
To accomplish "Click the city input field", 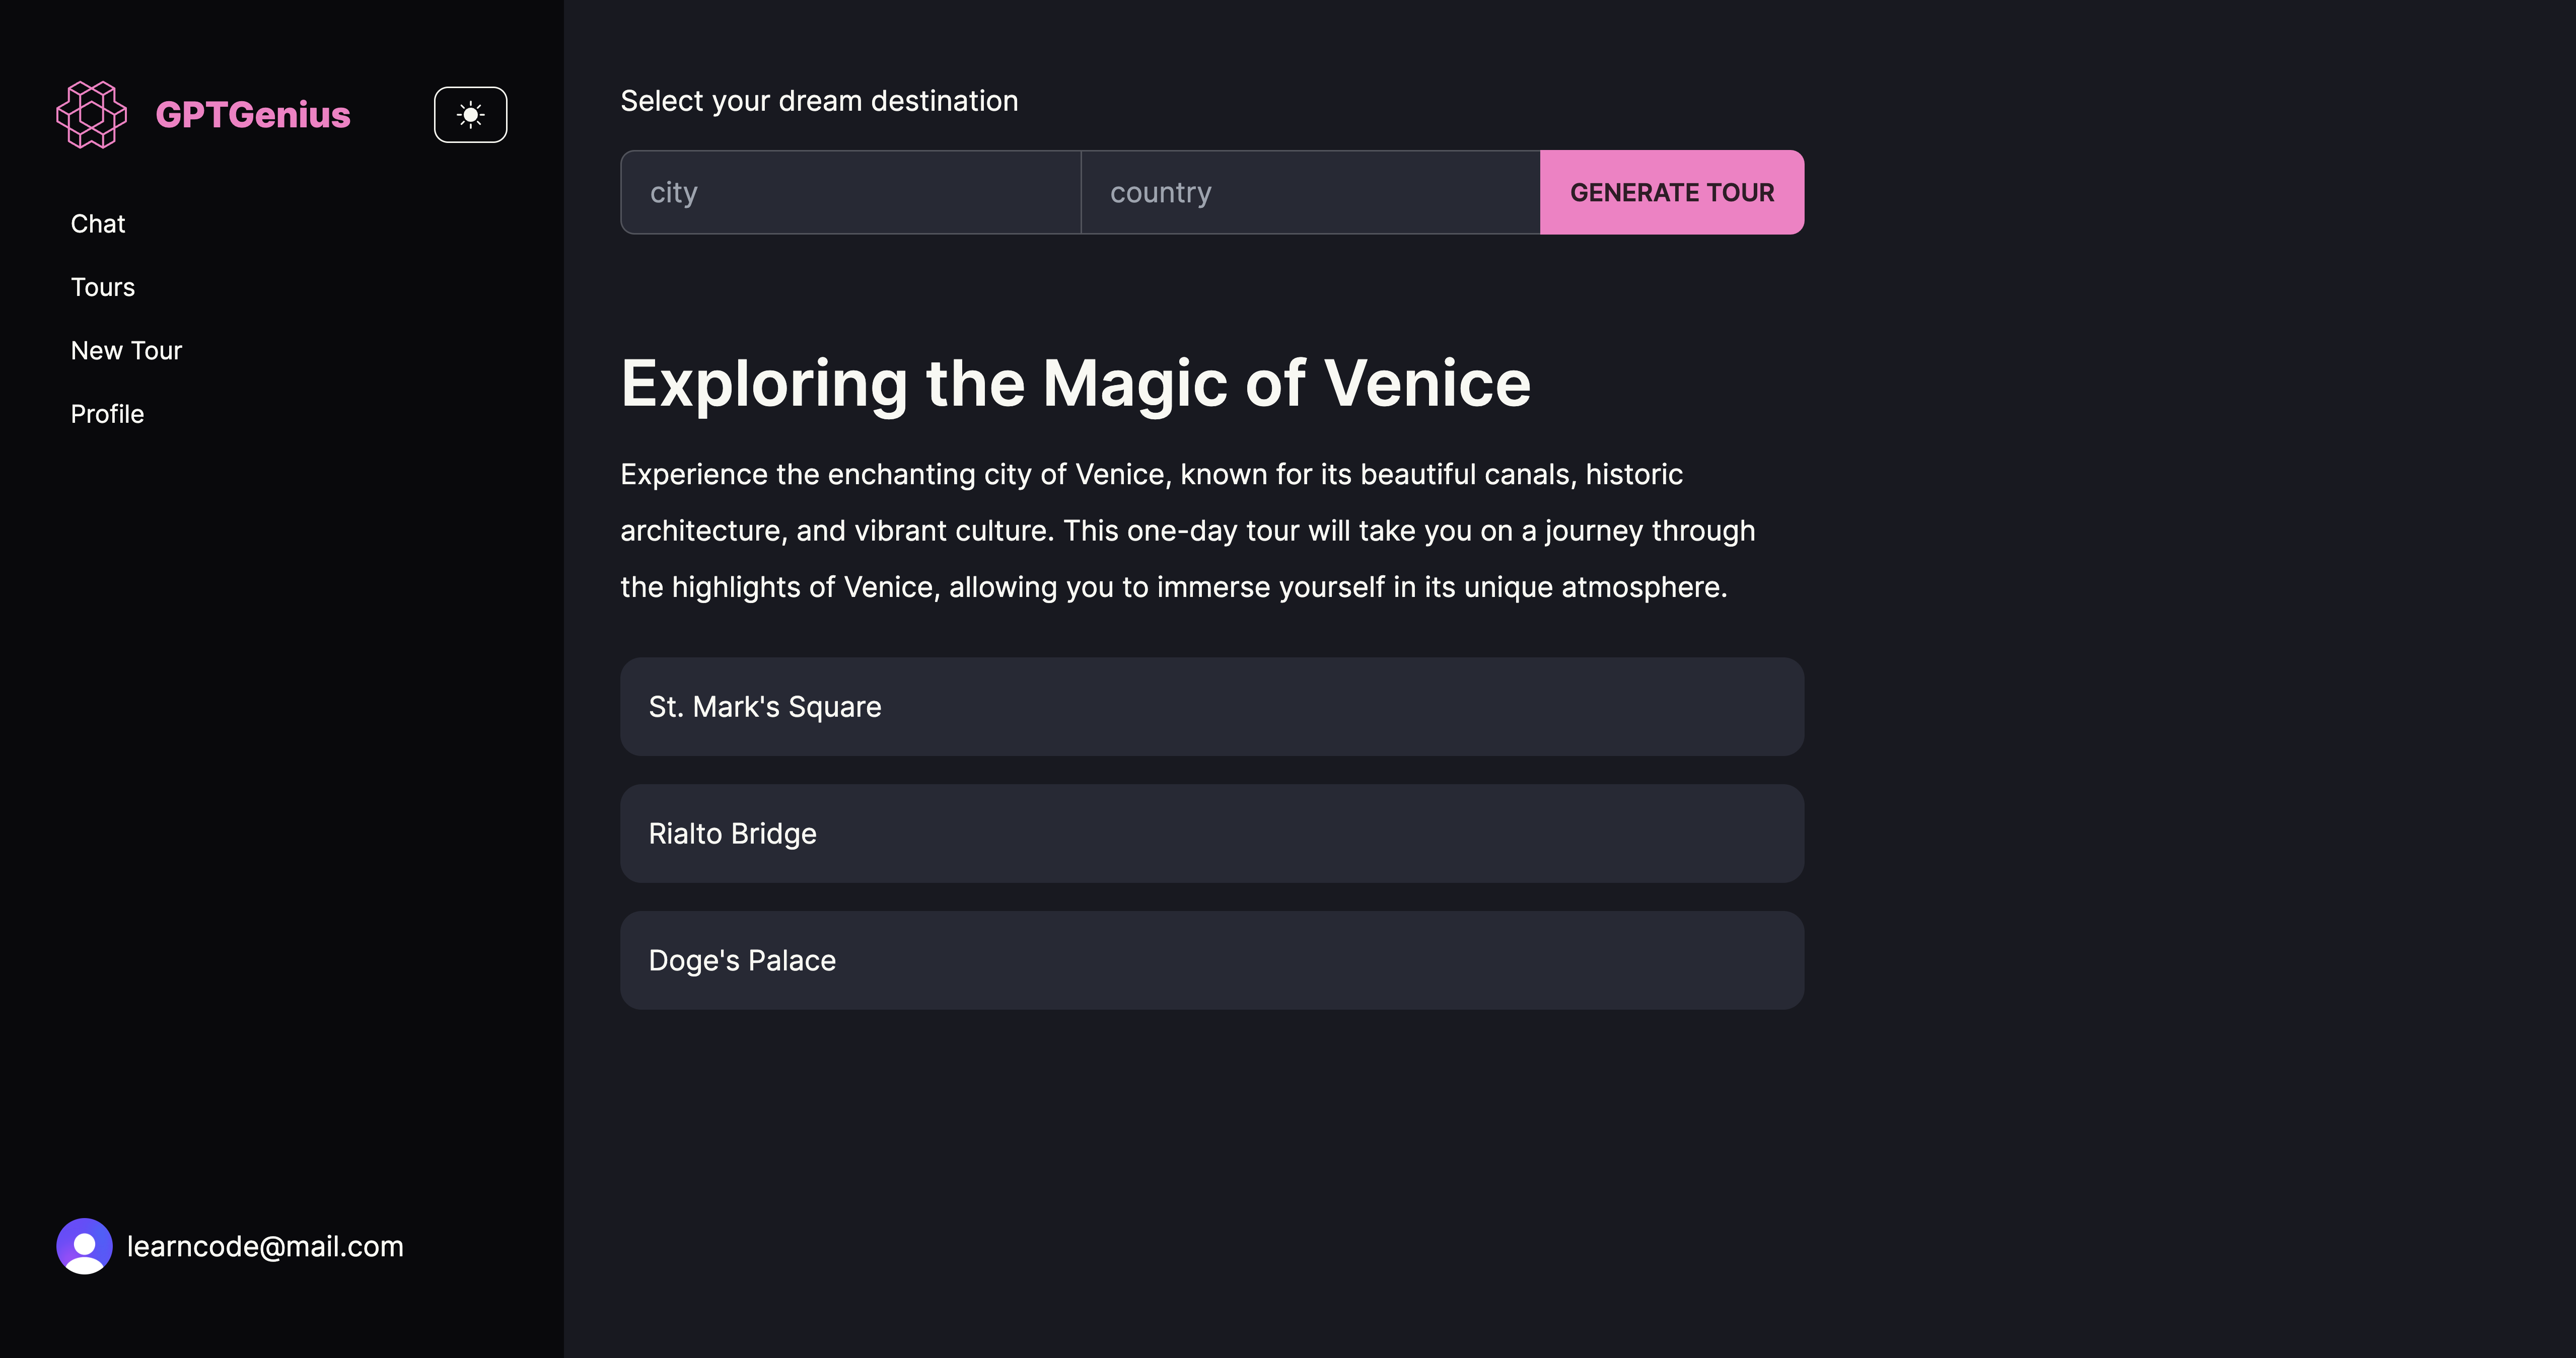I will (x=850, y=192).
